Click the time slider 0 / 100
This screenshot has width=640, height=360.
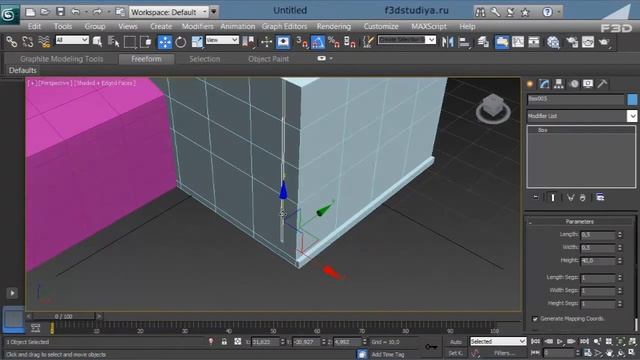63,316
